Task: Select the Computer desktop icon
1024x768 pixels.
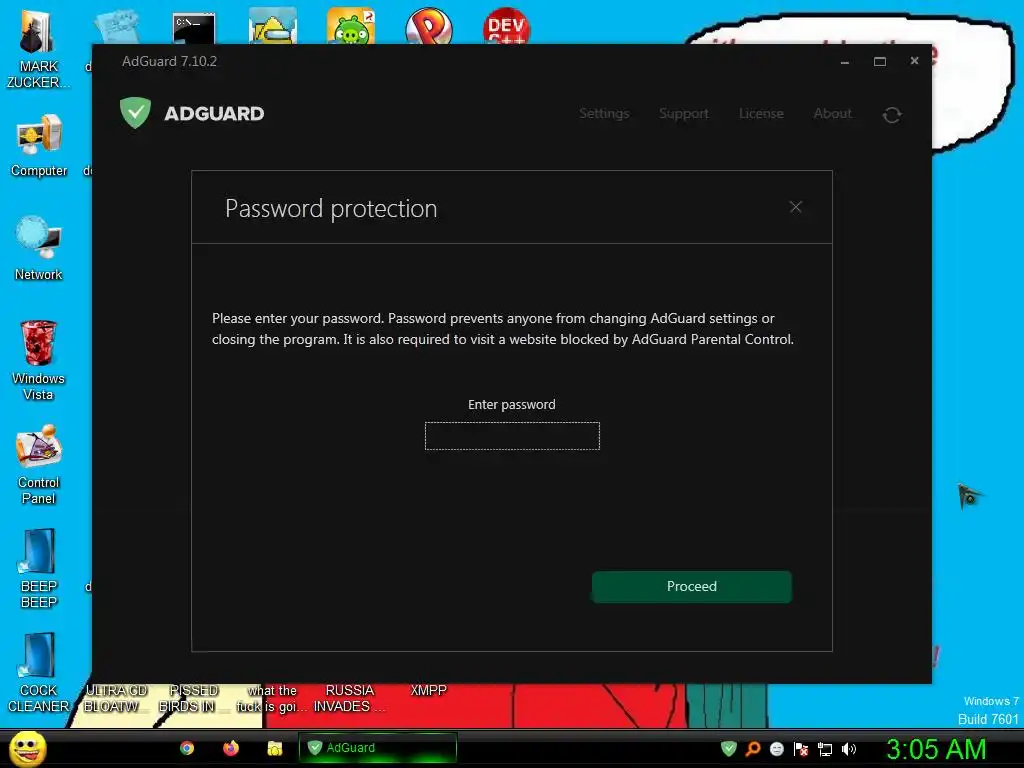Action: click(39, 146)
